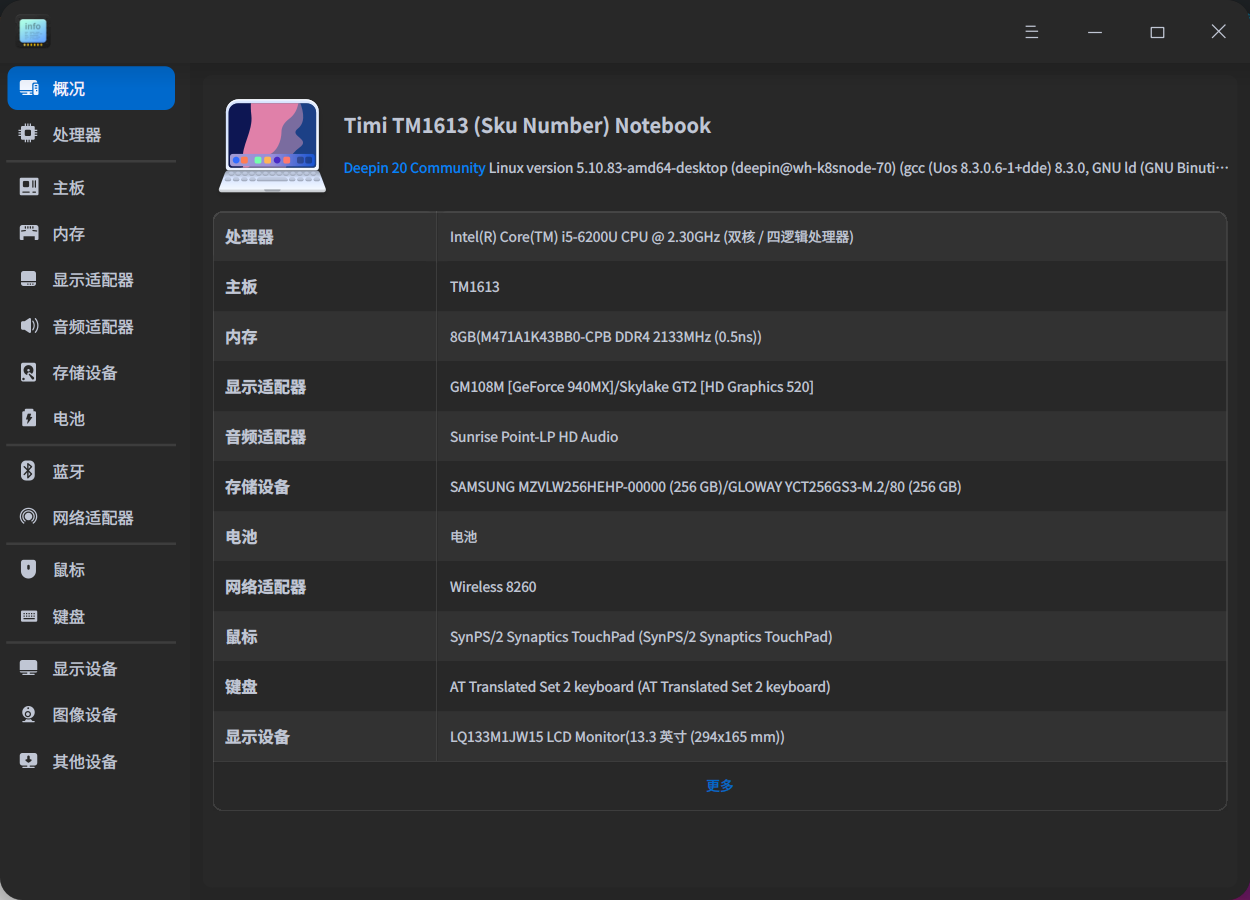Open the device info app logo icon
Screen dimensions: 1250x900
(32, 31)
